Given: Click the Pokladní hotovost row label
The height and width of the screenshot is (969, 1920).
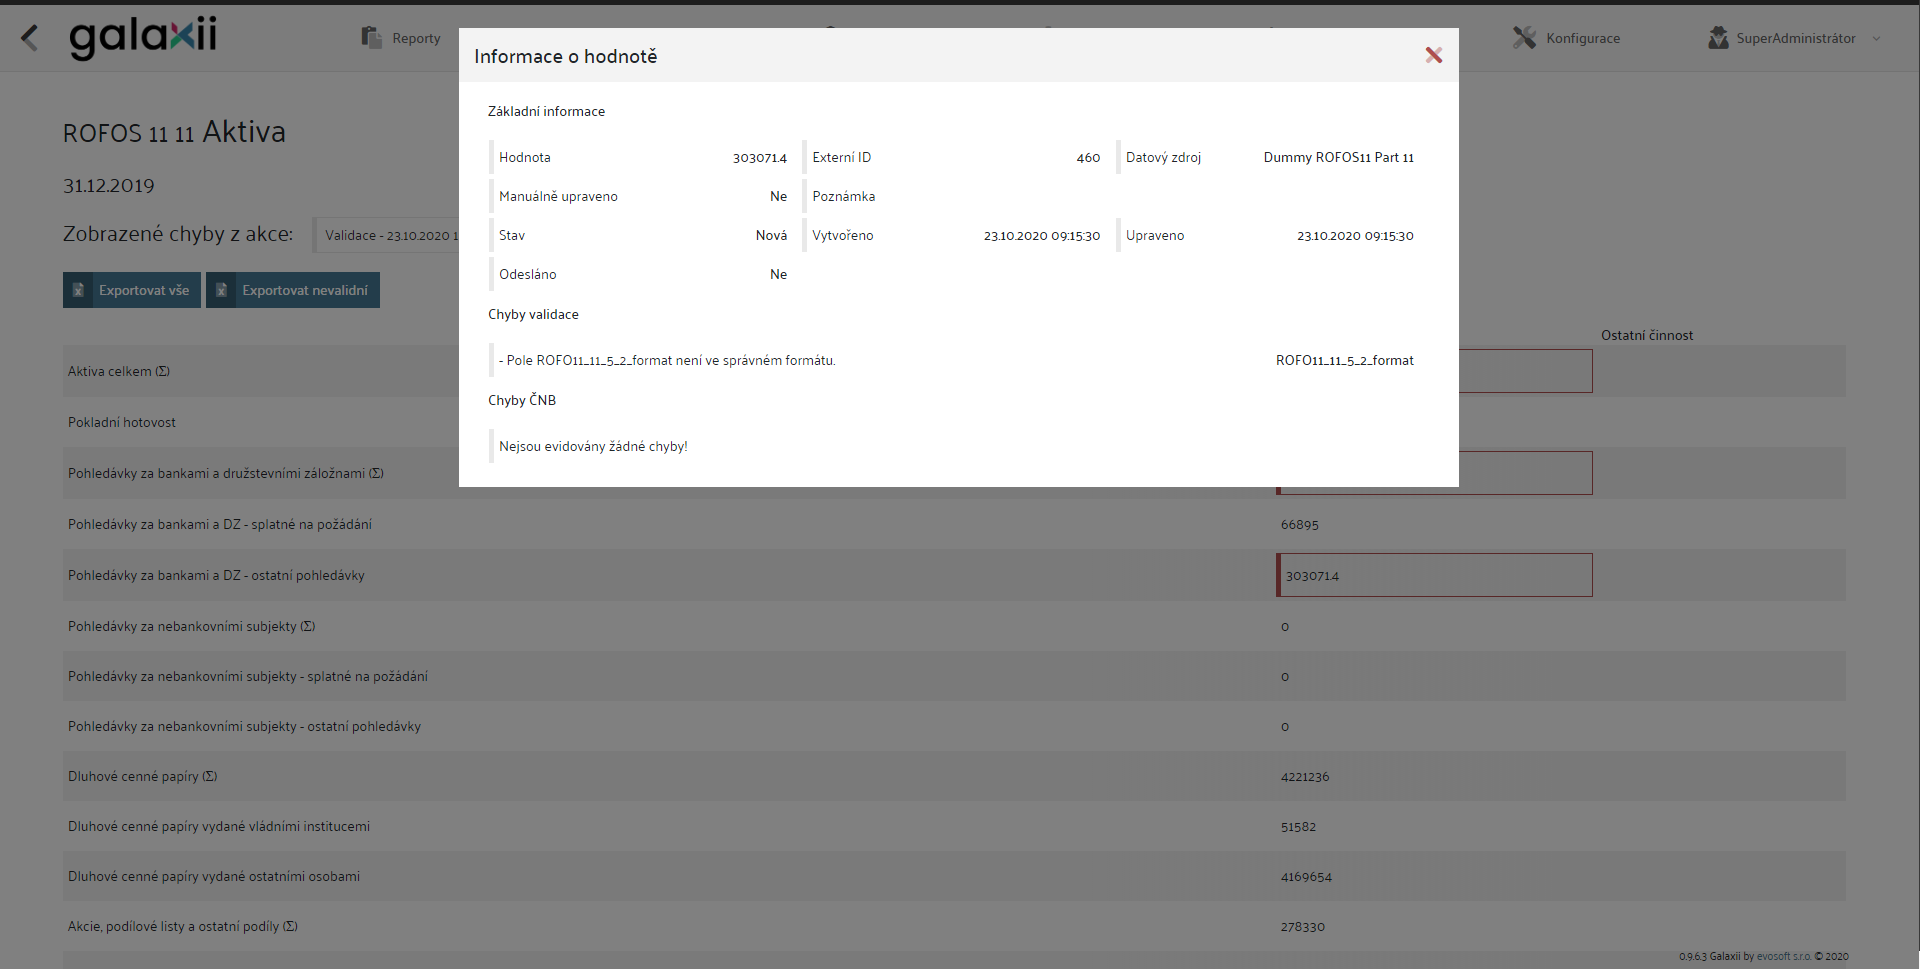Looking at the screenshot, I should [122, 422].
